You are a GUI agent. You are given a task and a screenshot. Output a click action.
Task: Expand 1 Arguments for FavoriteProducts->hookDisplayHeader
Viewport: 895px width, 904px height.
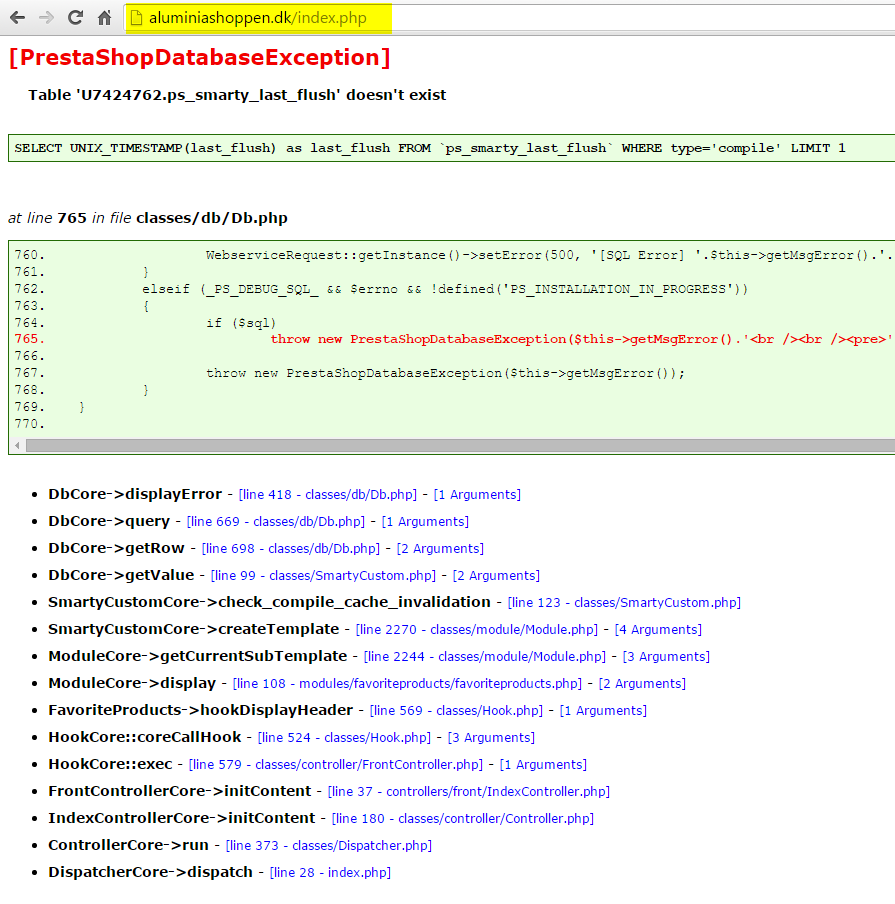603,711
